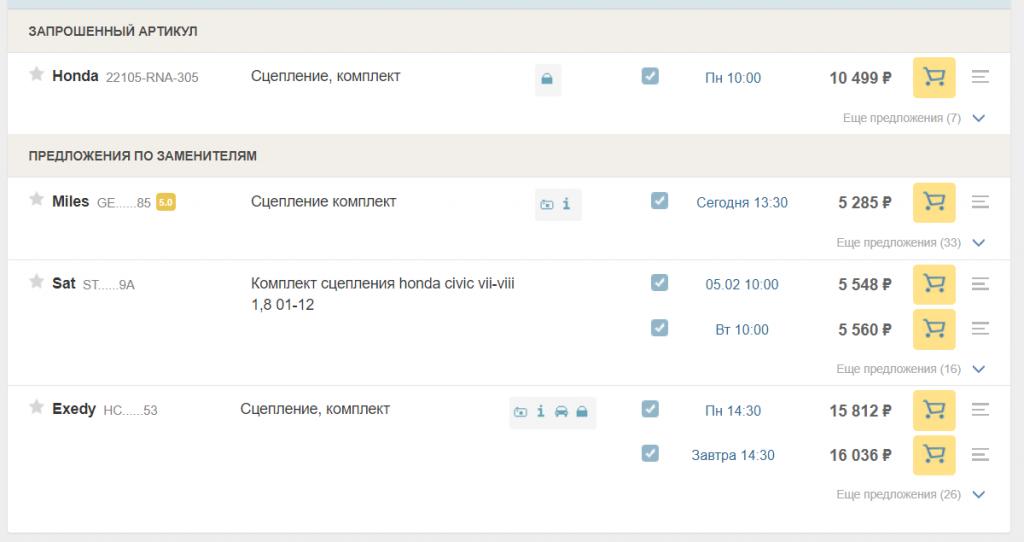Click the 5.0 rating badge next to Miles

[166, 202]
